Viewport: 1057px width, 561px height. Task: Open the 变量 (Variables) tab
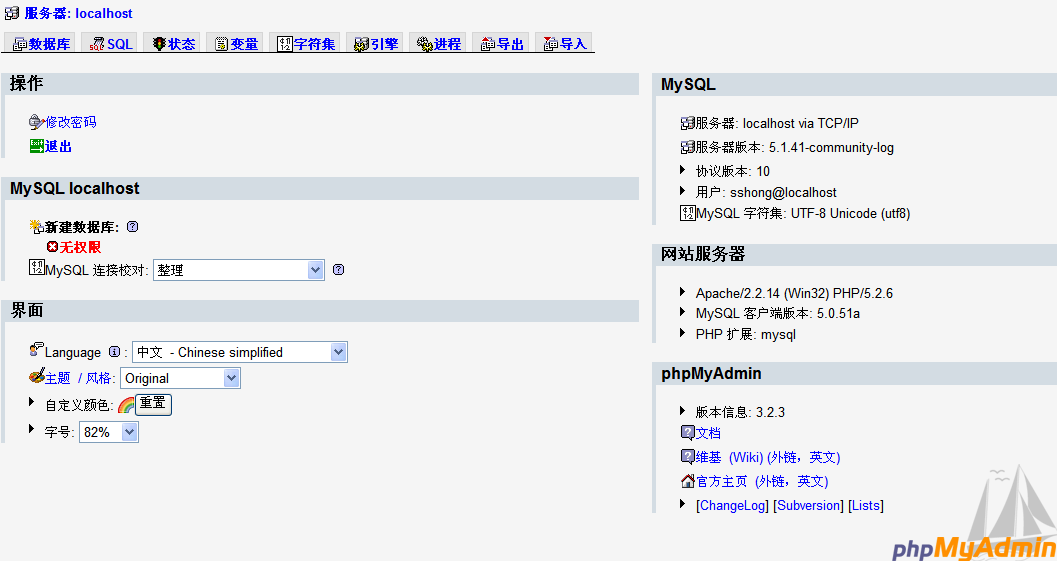[x=237, y=44]
